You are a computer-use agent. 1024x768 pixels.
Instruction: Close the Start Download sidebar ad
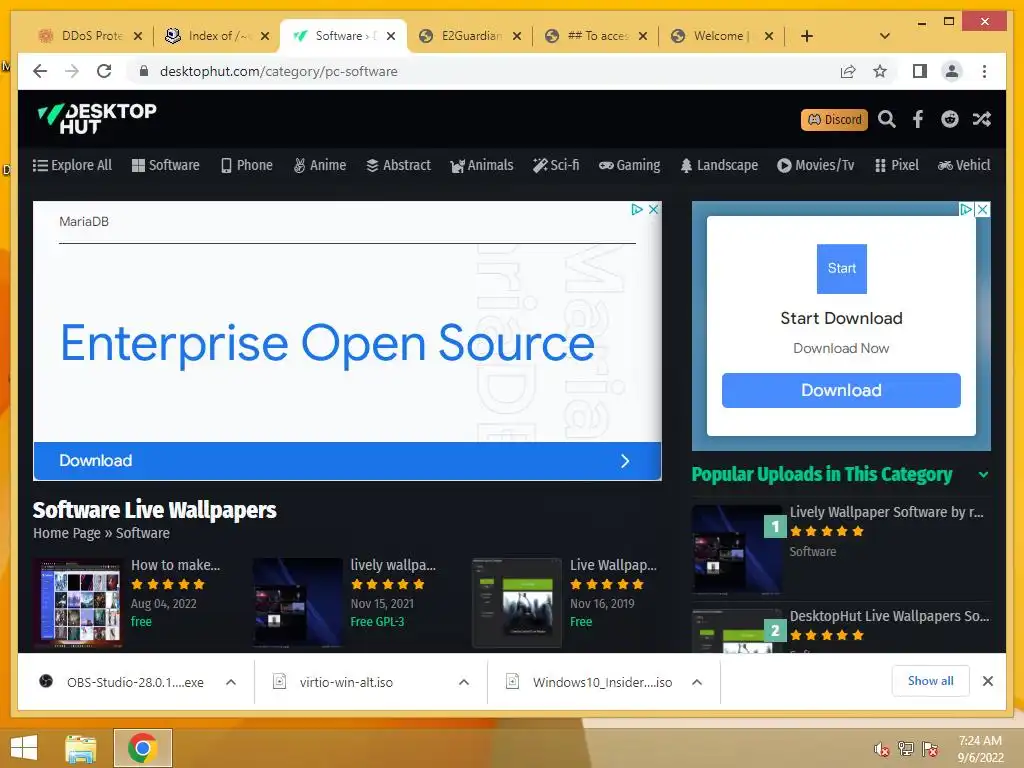coord(982,209)
